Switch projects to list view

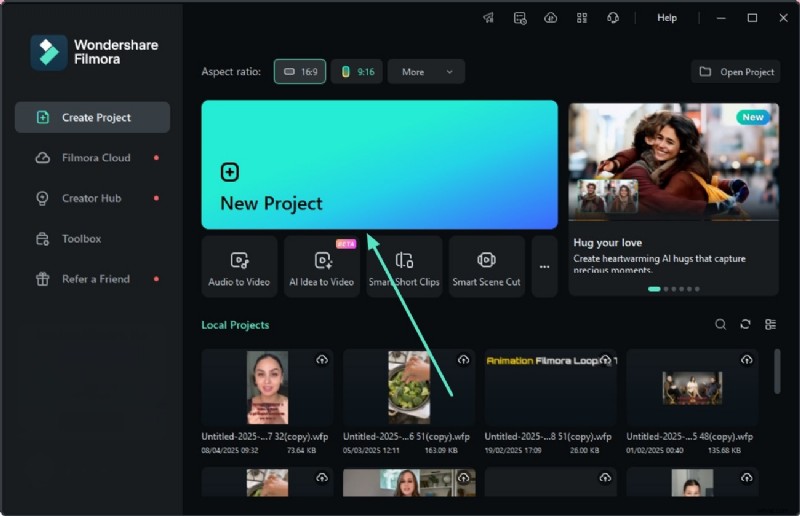pyautogui.click(x=770, y=324)
